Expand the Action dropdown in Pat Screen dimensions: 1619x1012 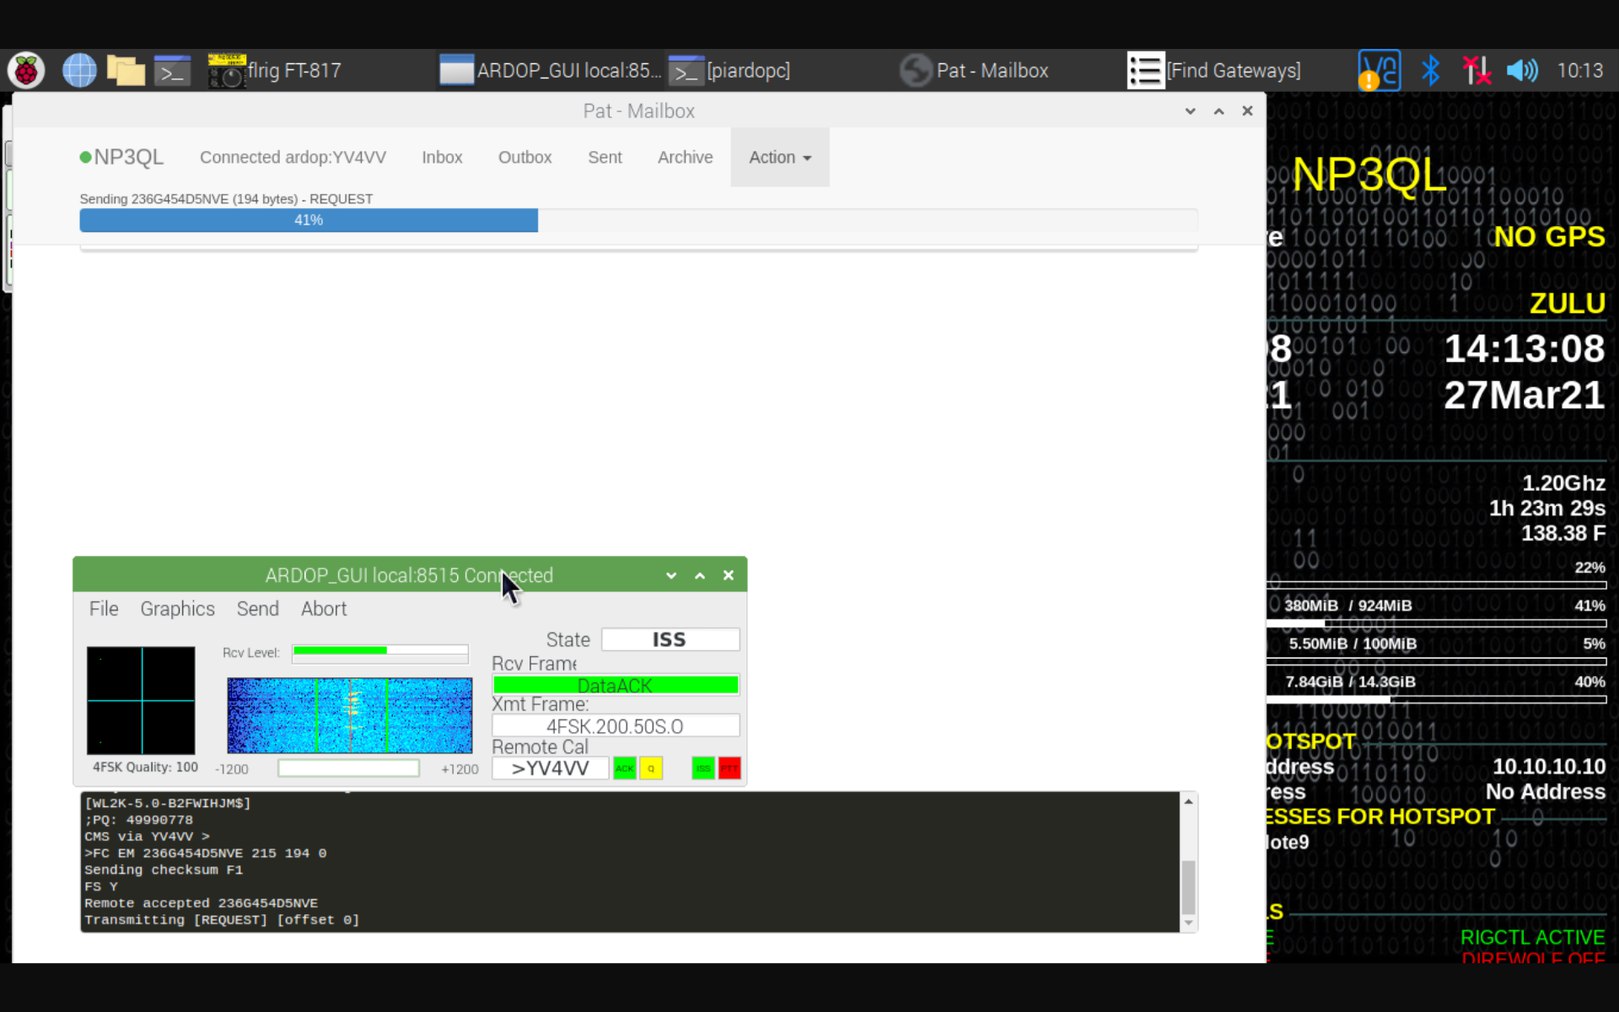pos(780,157)
